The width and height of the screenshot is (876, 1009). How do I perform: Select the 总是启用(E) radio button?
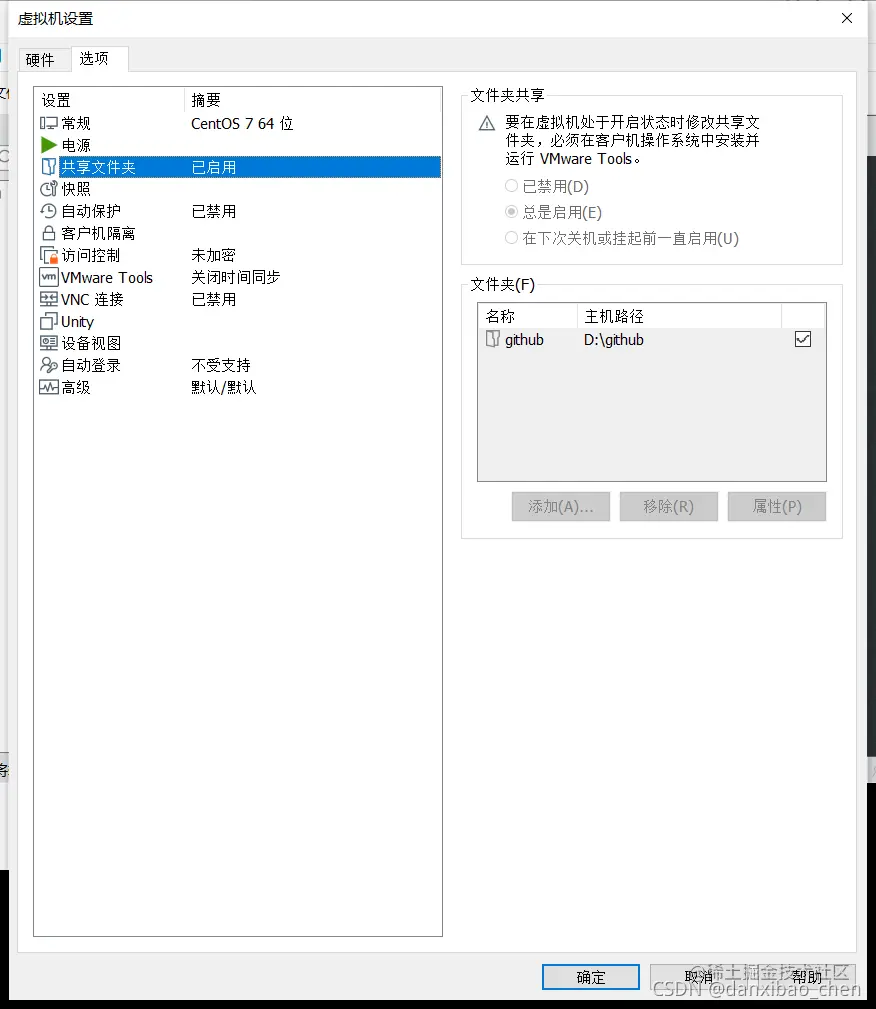pos(510,213)
